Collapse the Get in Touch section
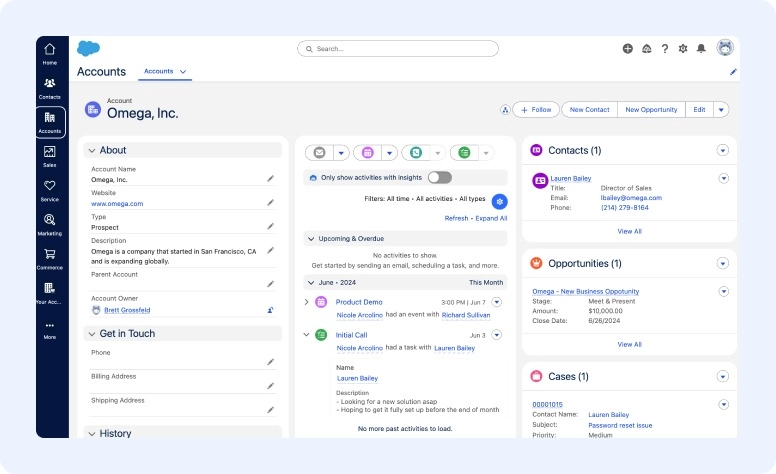The image size is (776, 474). click(x=92, y=334)
